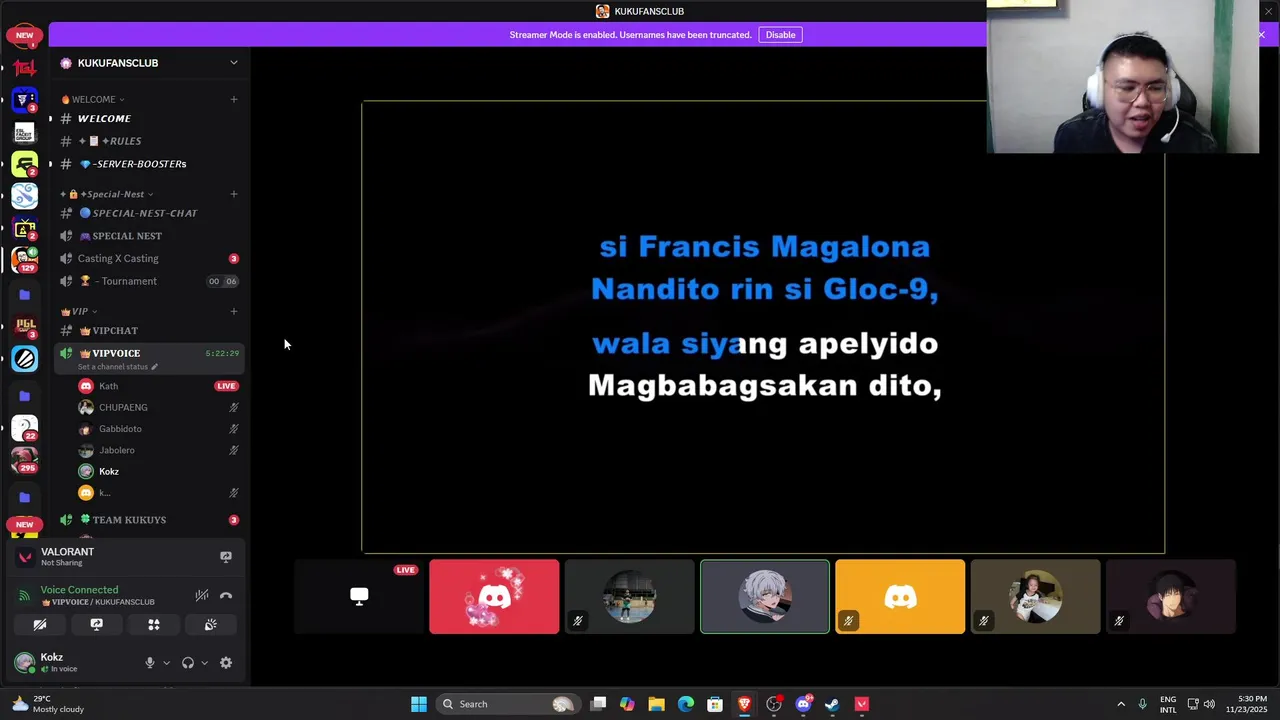The height and width of the screenshot is (720, 1280).
Task: Open the first NEW server notification badge
Action: (x=24, y=35)
